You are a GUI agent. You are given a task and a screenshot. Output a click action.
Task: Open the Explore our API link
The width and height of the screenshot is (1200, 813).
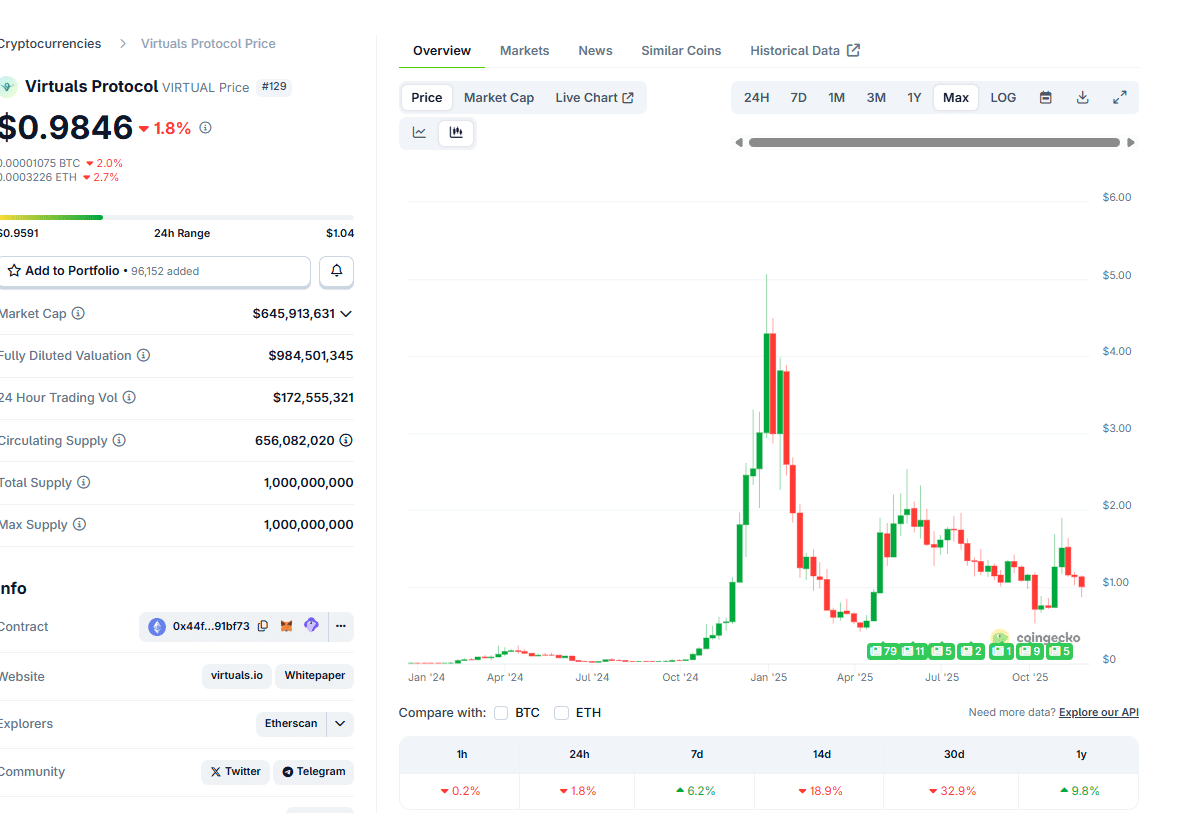pyautogui.click(x=1098, y=713)
